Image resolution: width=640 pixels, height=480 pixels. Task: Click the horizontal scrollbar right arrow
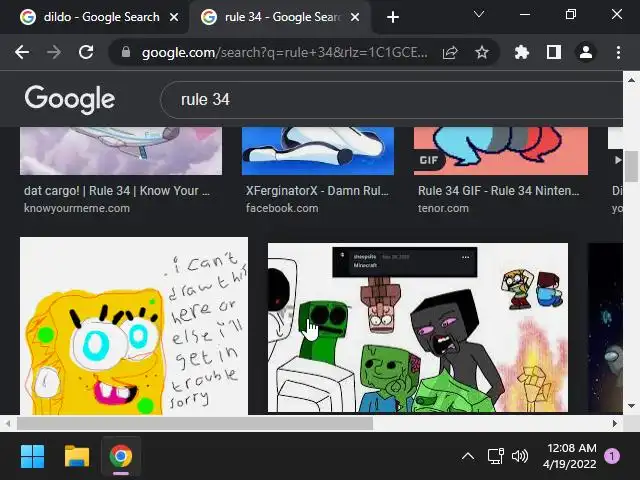click(x=615, y=424)
